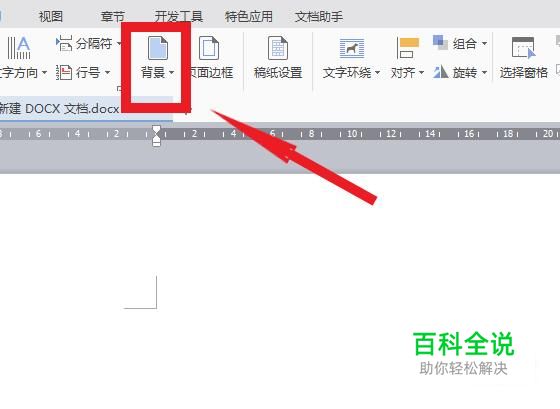Click the 分隔符 breaks icon
Viewport: 560px width, 409px height.
(x=64, y=44)
